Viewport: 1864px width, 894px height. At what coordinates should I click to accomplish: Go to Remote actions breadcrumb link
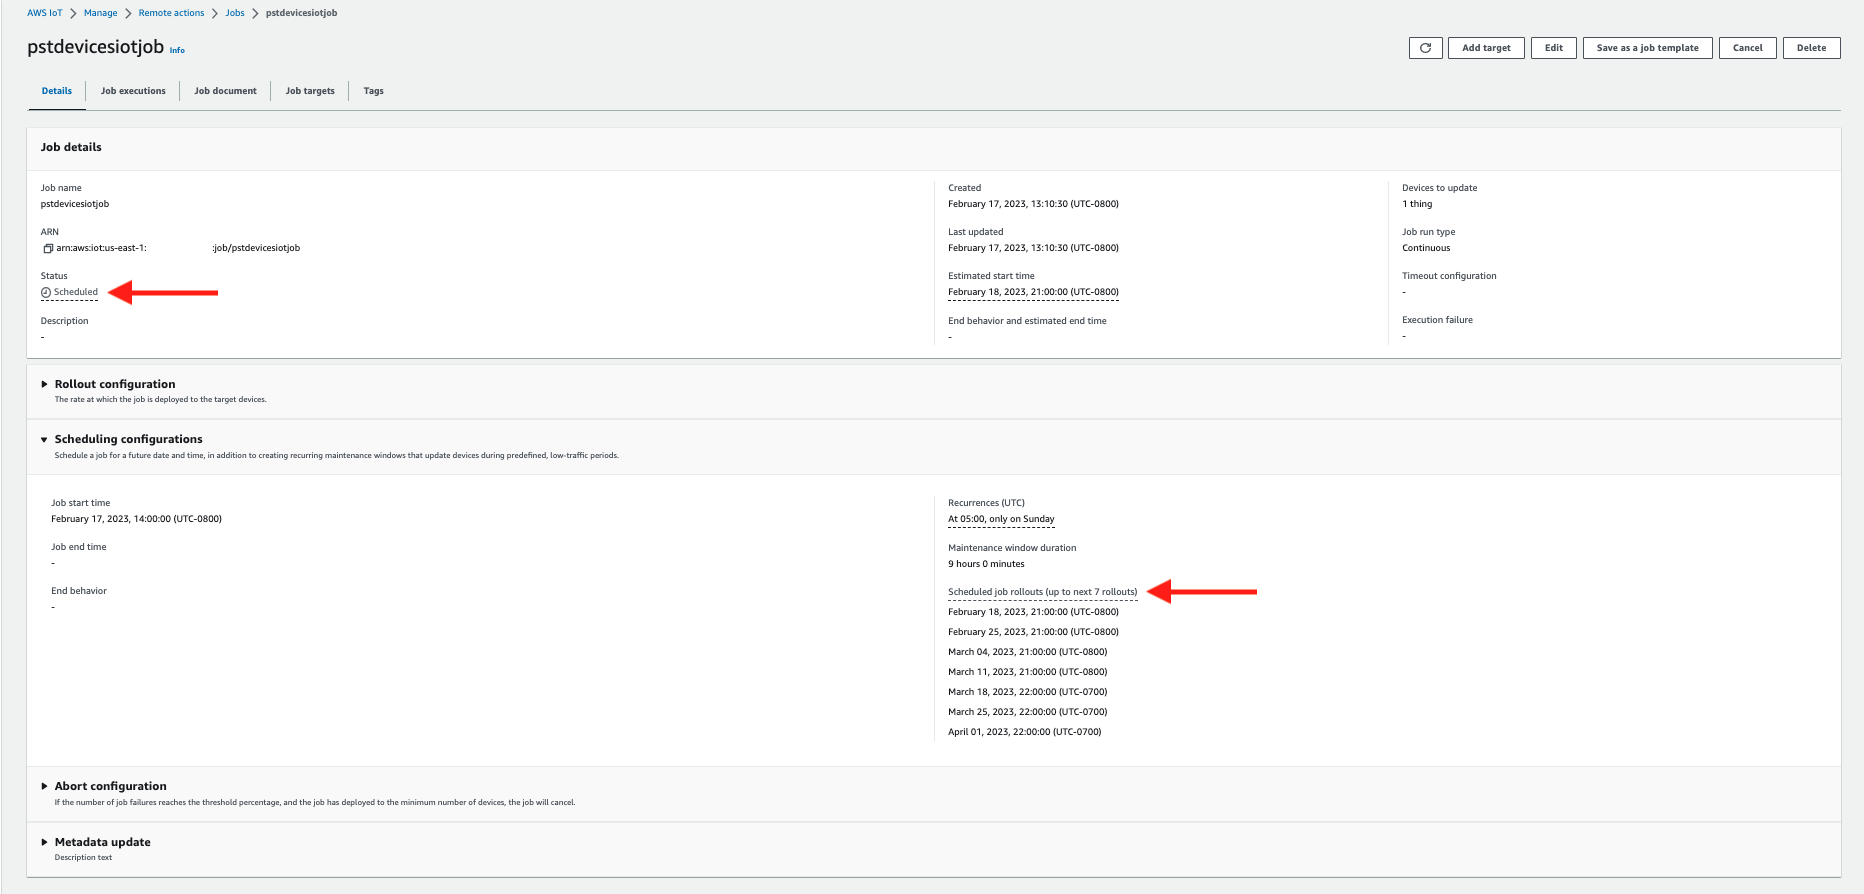(171, 13)
